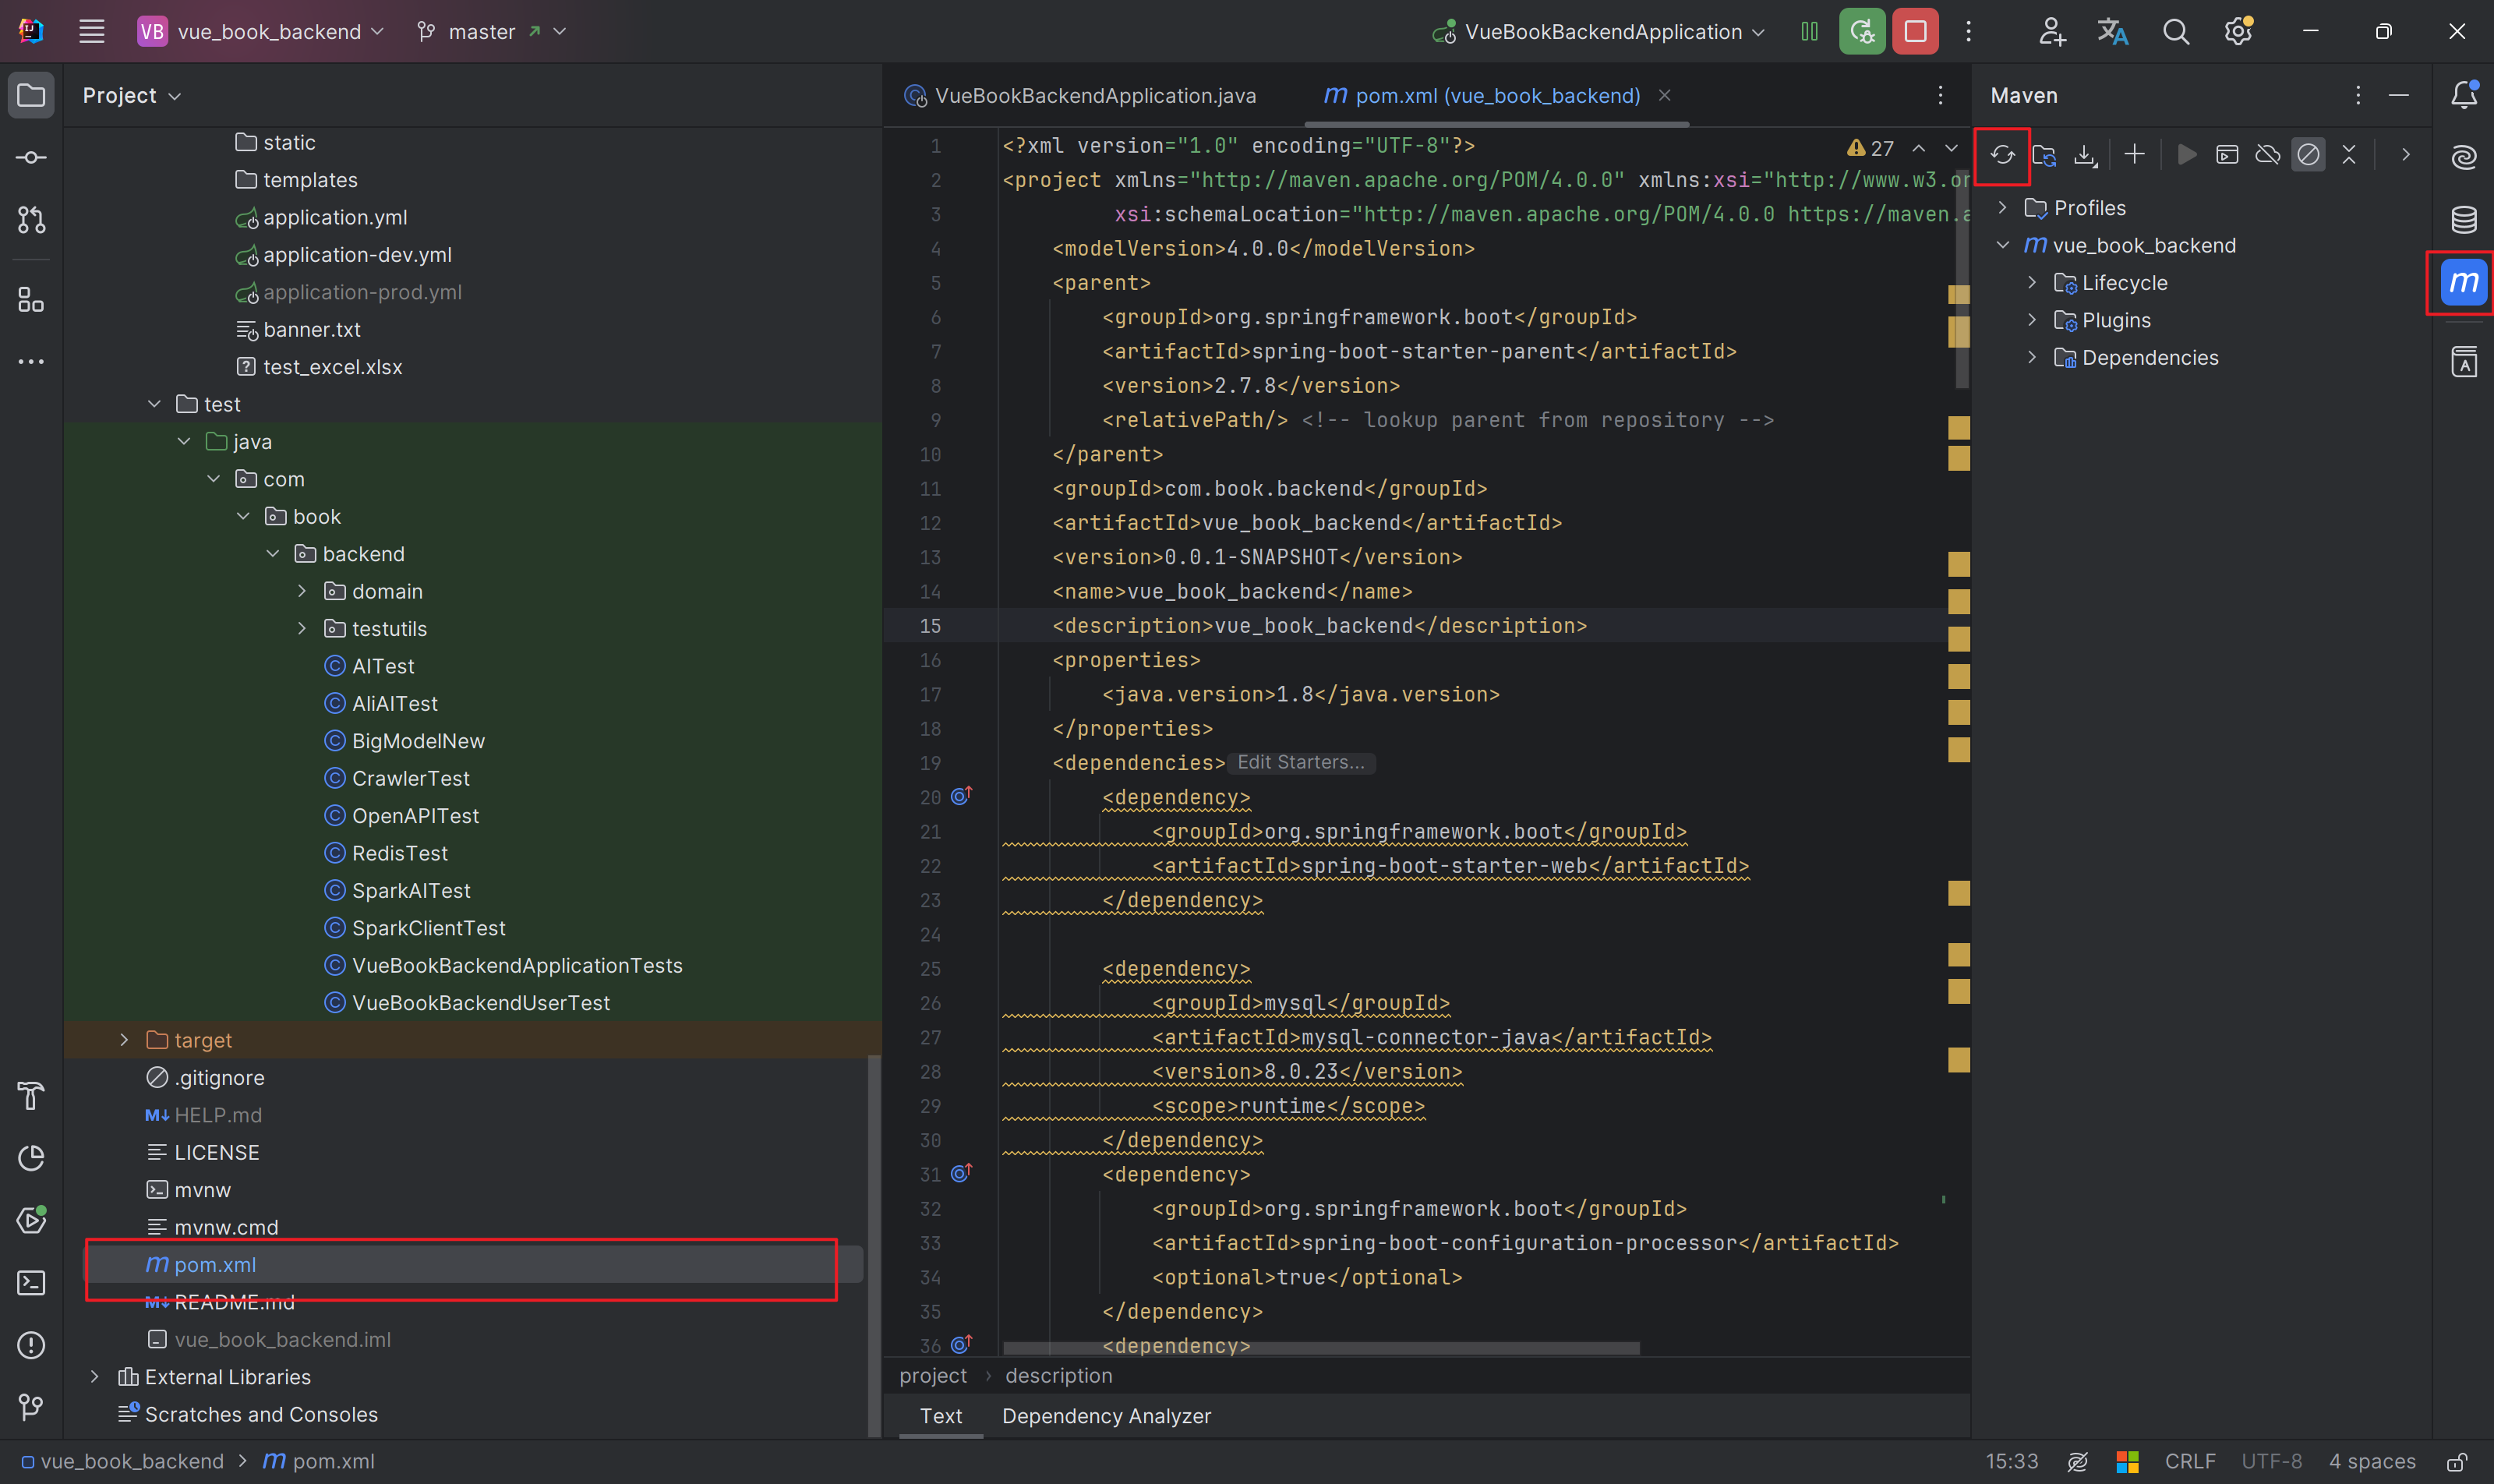The width and height of the screenshot is (2494, 1484).
Task: Switch to the Dependency Analyzer tab
Action: click(1105, 1416)
